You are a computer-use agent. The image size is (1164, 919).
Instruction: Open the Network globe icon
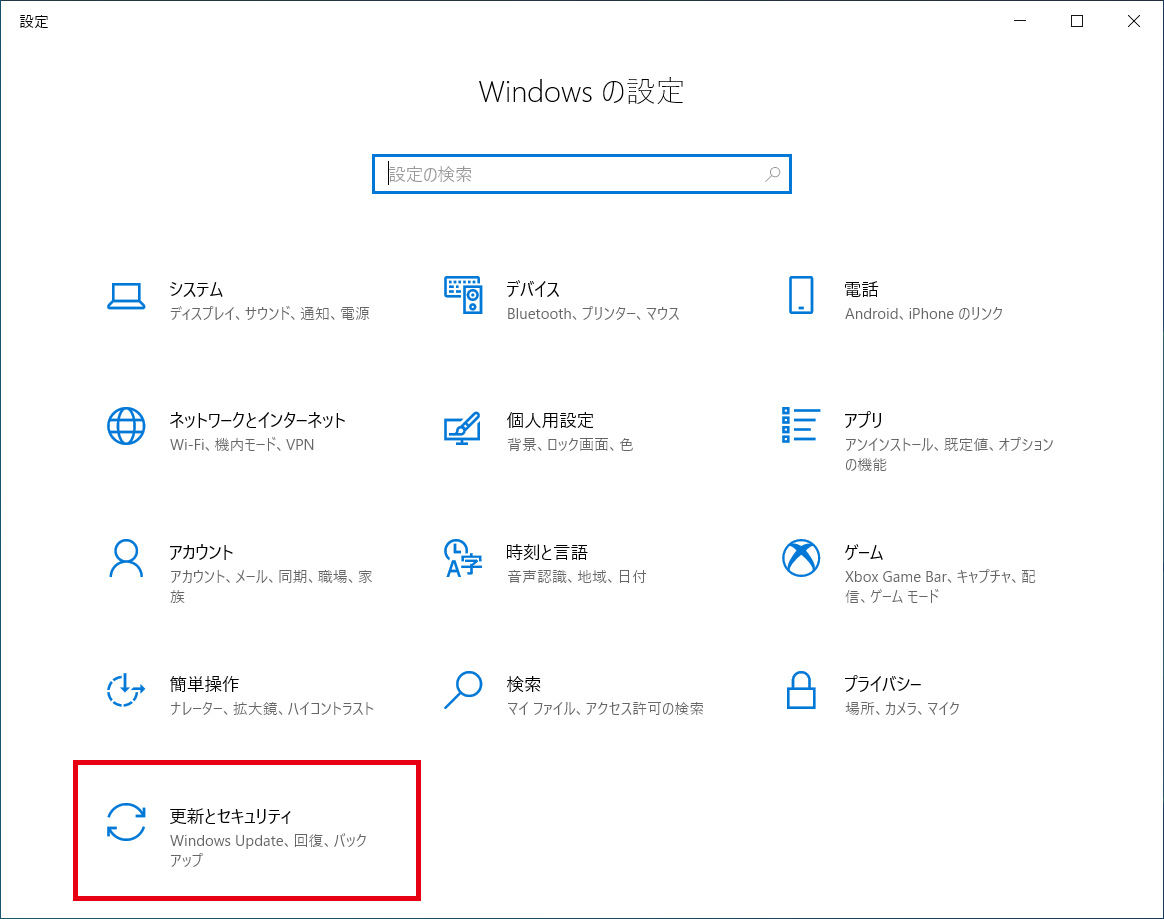tap(126, 426)
